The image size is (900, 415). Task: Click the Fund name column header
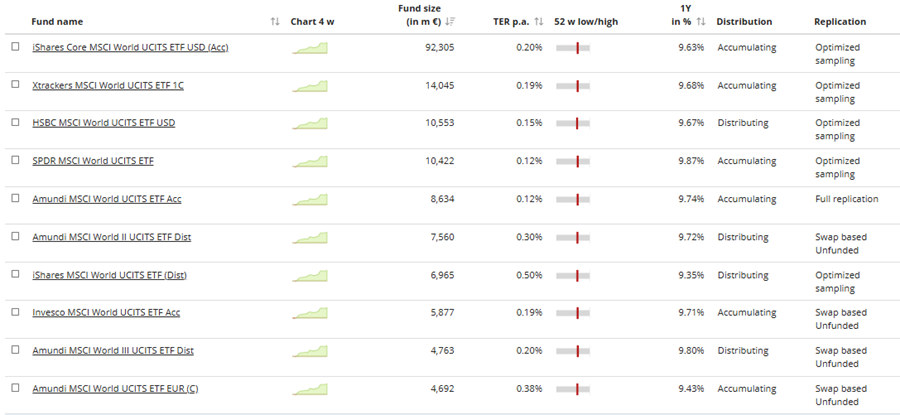coord(57,22)
